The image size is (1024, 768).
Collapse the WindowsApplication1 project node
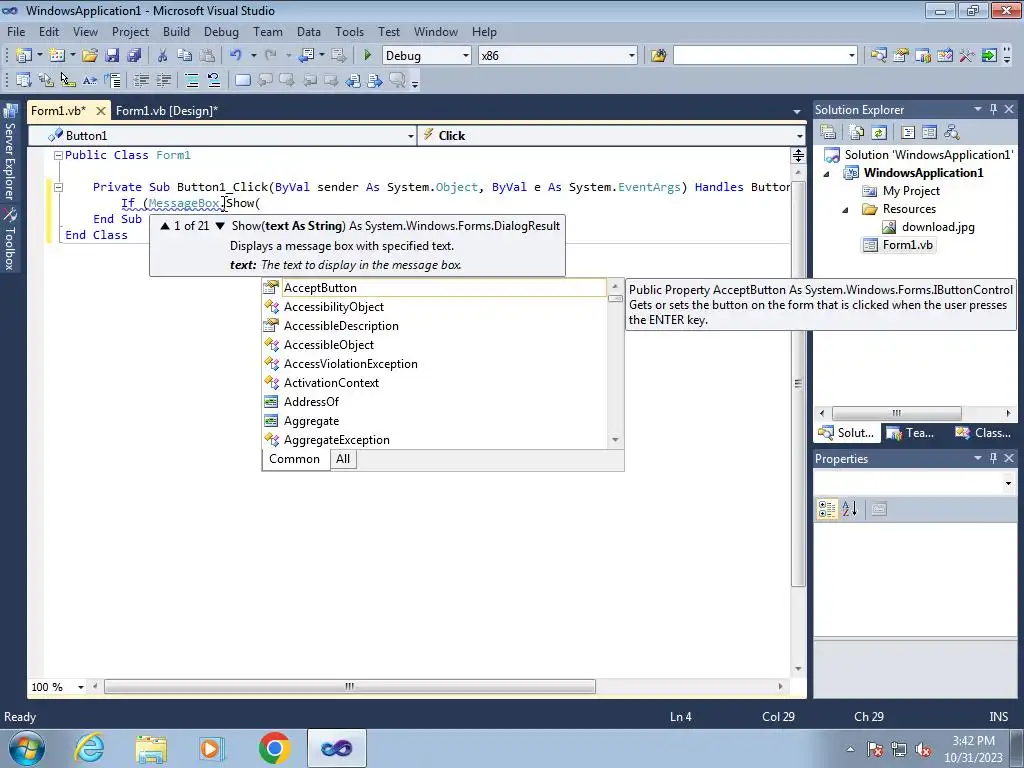coord(827,174)
